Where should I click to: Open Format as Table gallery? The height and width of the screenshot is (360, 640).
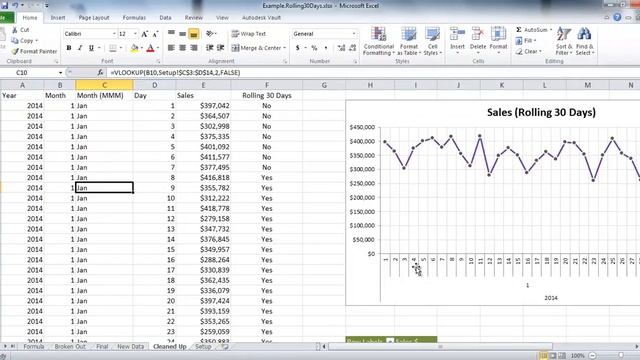click(x=409, y=41)
